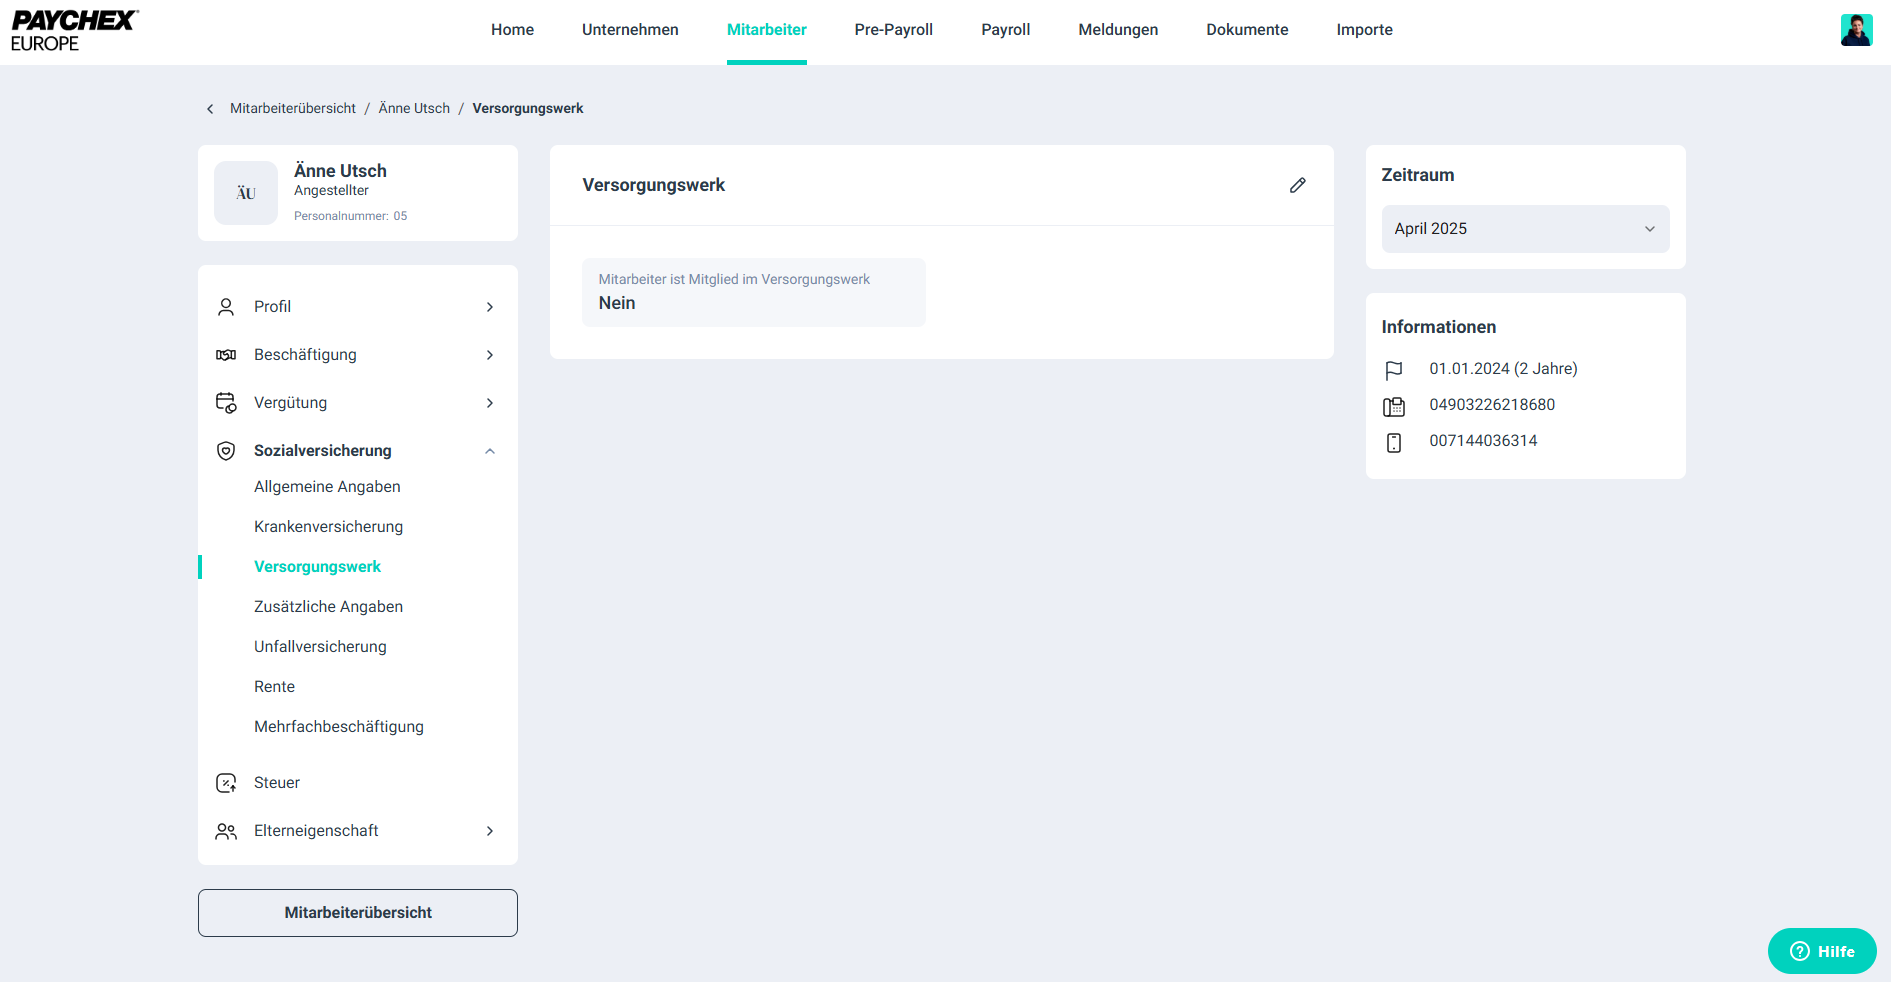The image size is (1891, 982).
Task: Click the Beschäftigung handshake icon
Action: point(226,355)
